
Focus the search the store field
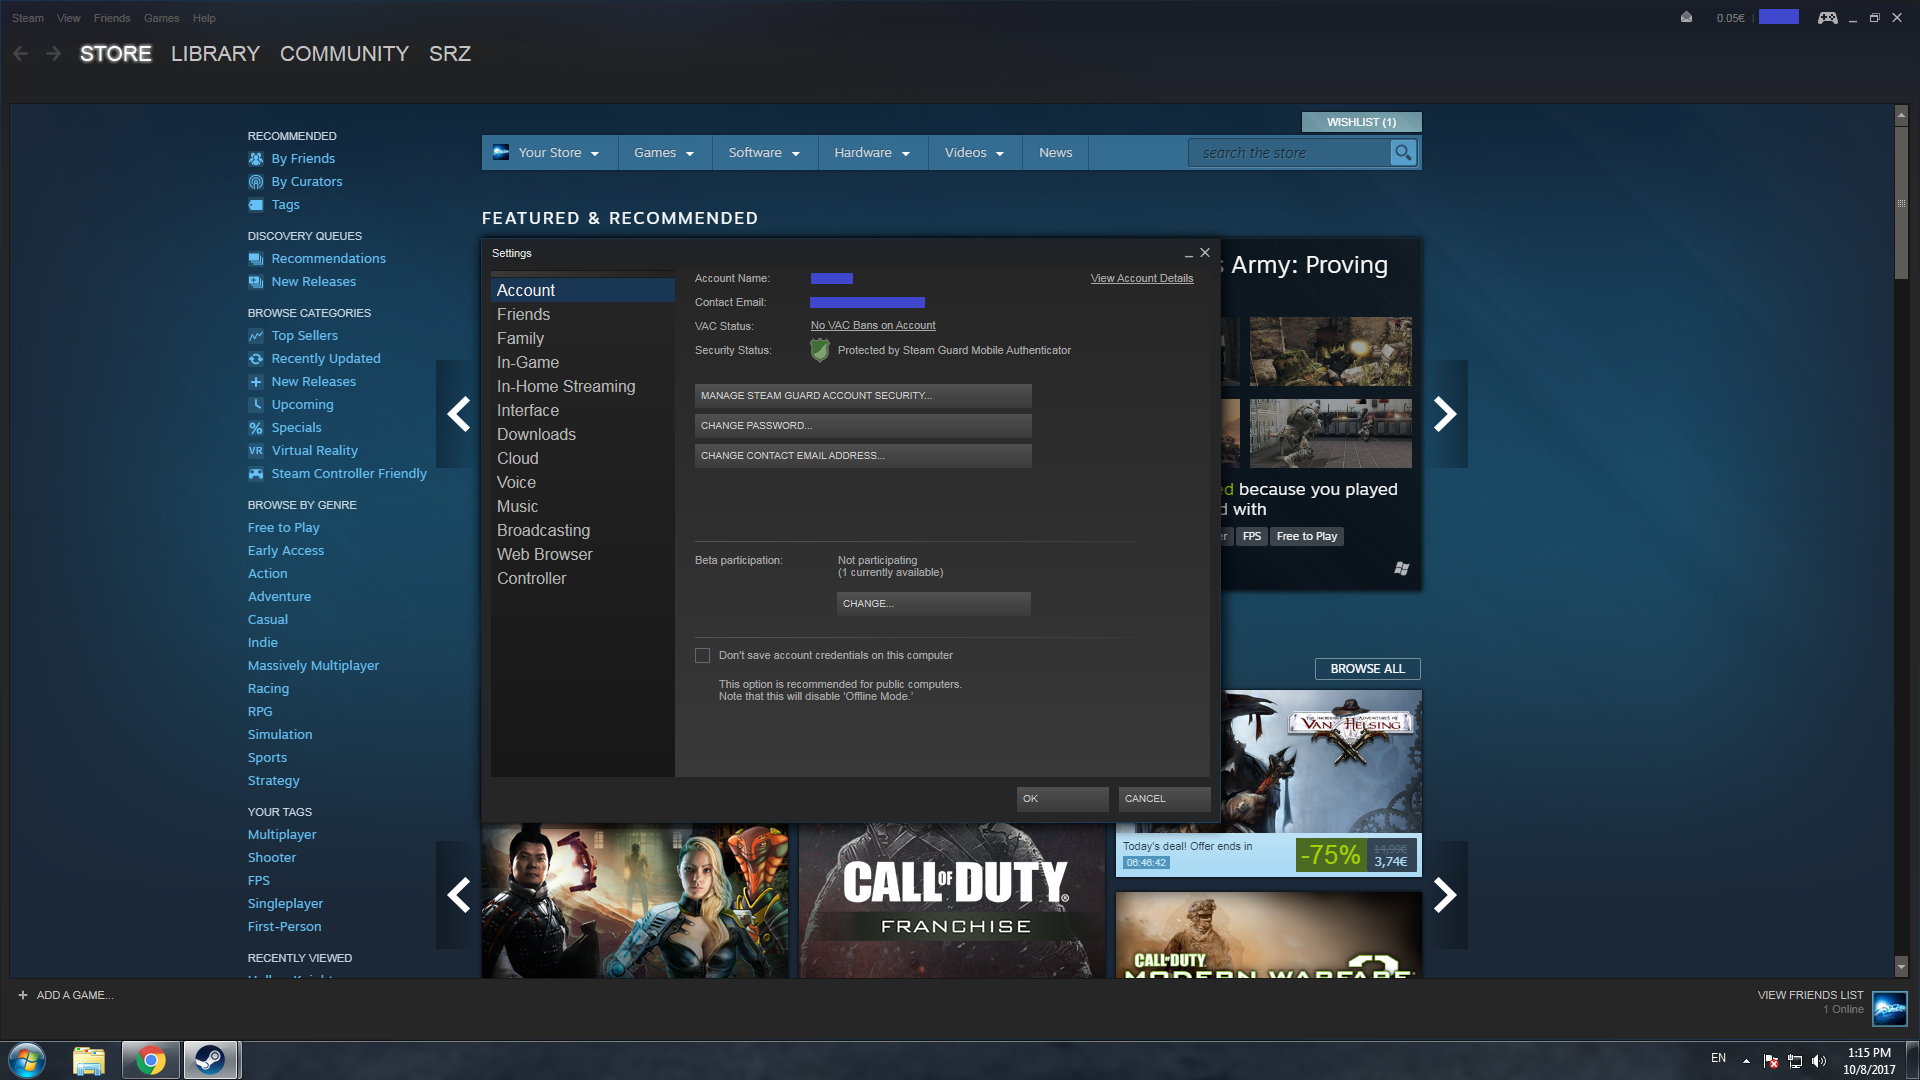(1290, 153)
